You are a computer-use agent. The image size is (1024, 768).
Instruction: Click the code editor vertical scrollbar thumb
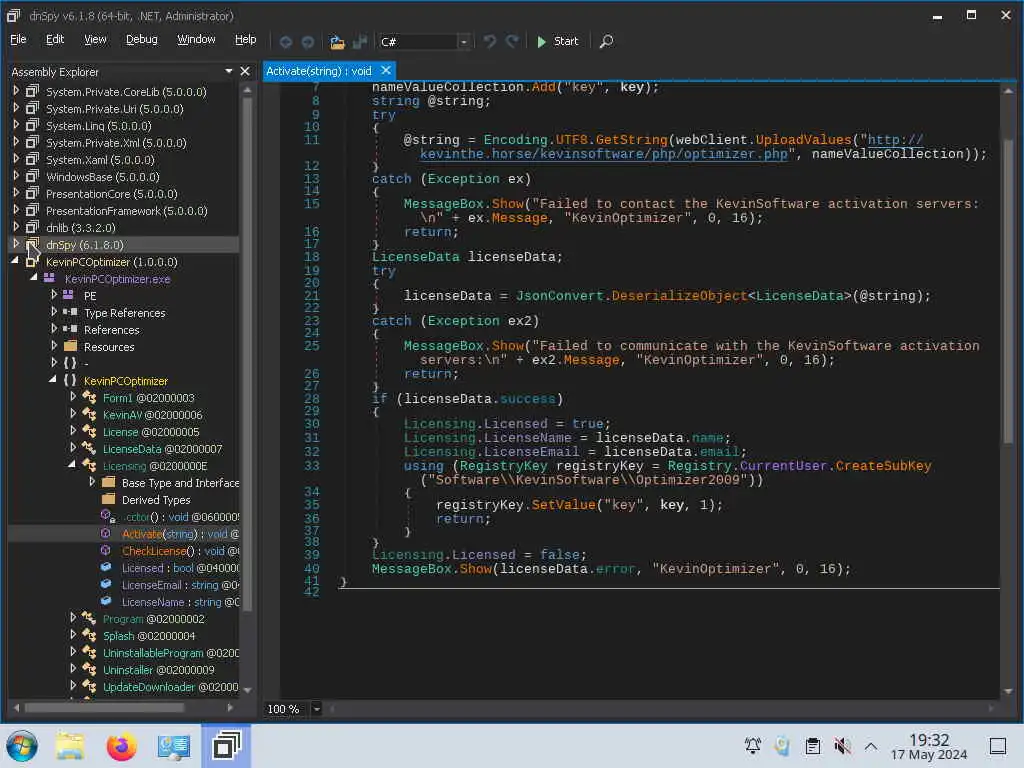[x=1008, y=291]
